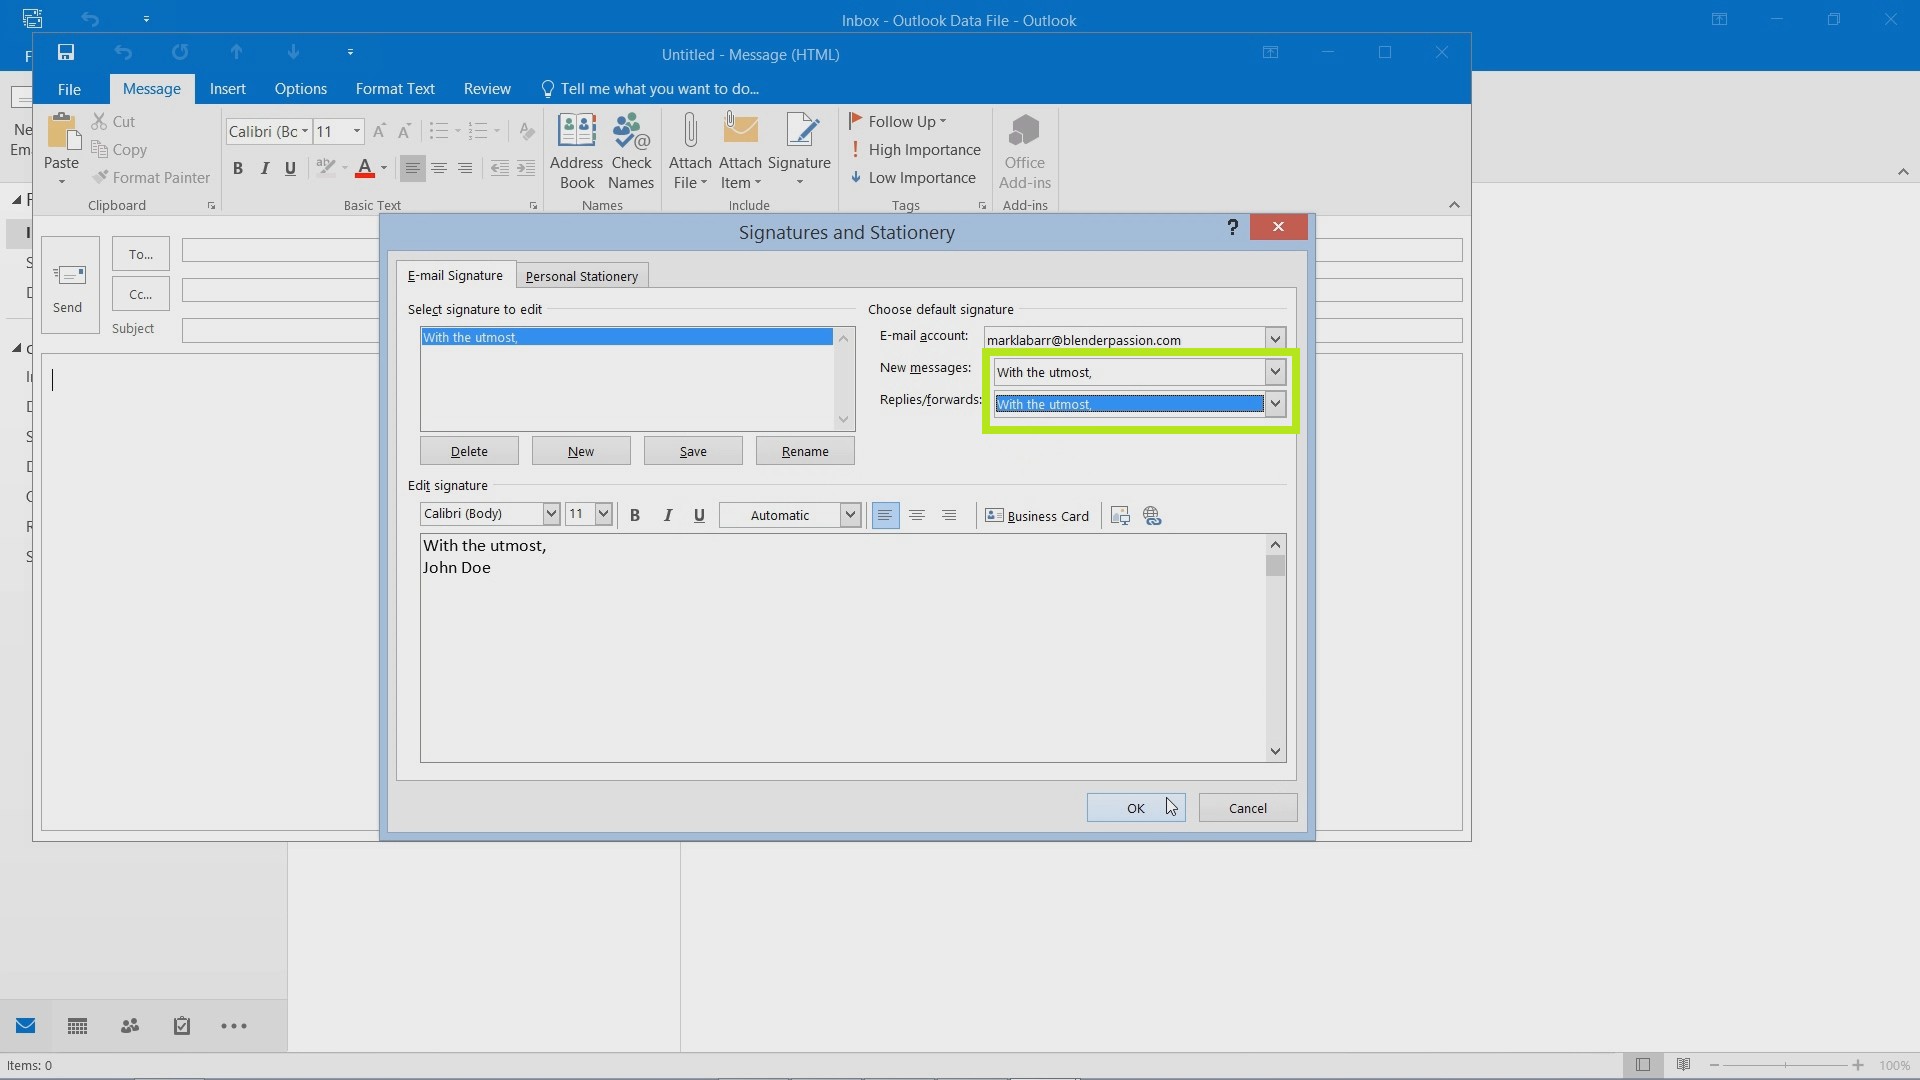1920x1080 pixels.
Task: Click the Automatic font color dropdown
Action: click(x=849, y=514)
